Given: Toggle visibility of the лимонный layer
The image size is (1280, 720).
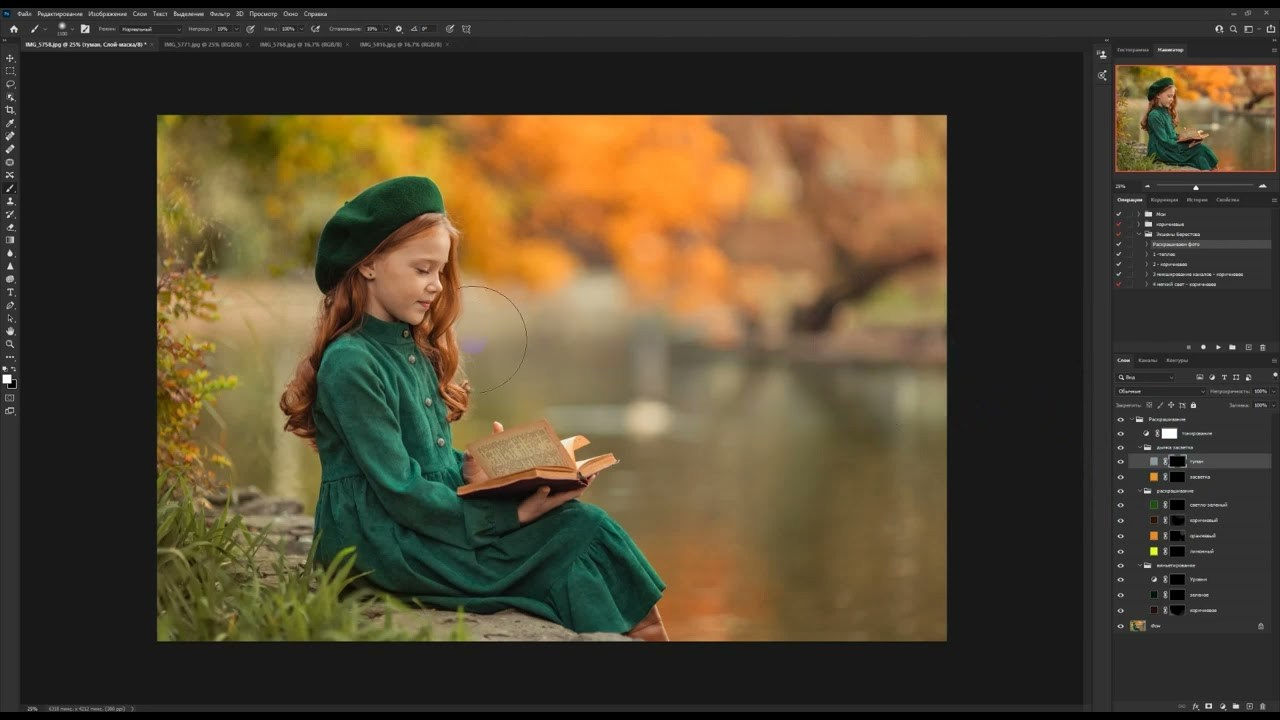Looking at the screenshot, I should (x=1120, y=551).
